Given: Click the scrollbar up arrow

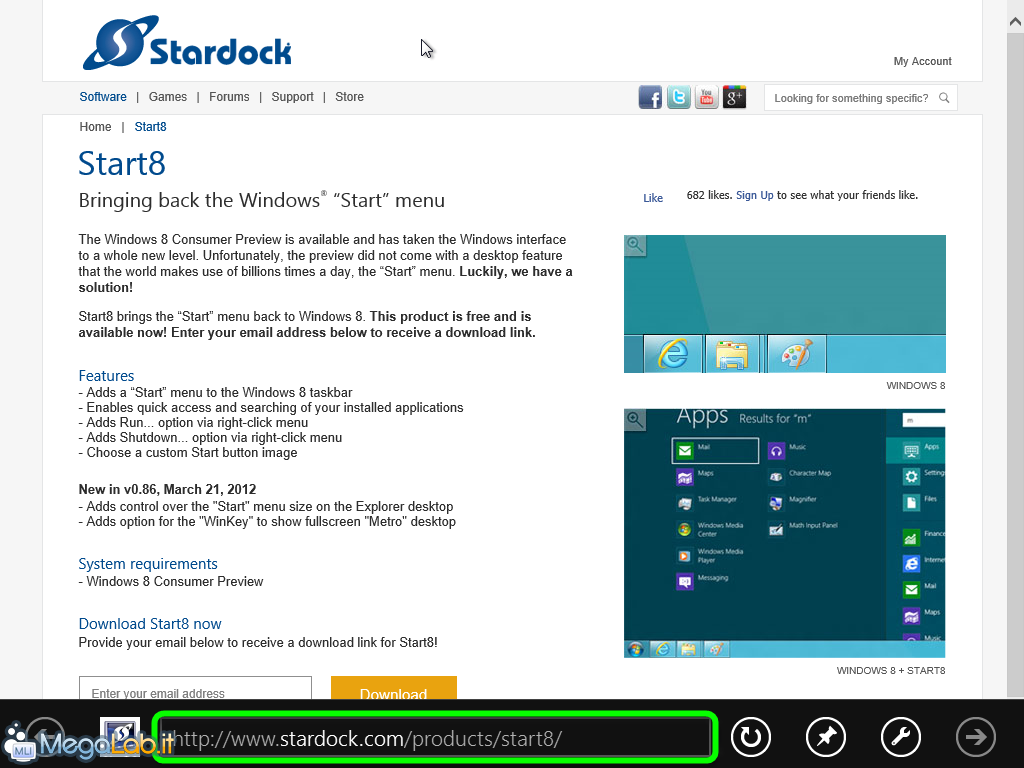Looking at the screenshot, I should pos(1015,22).
